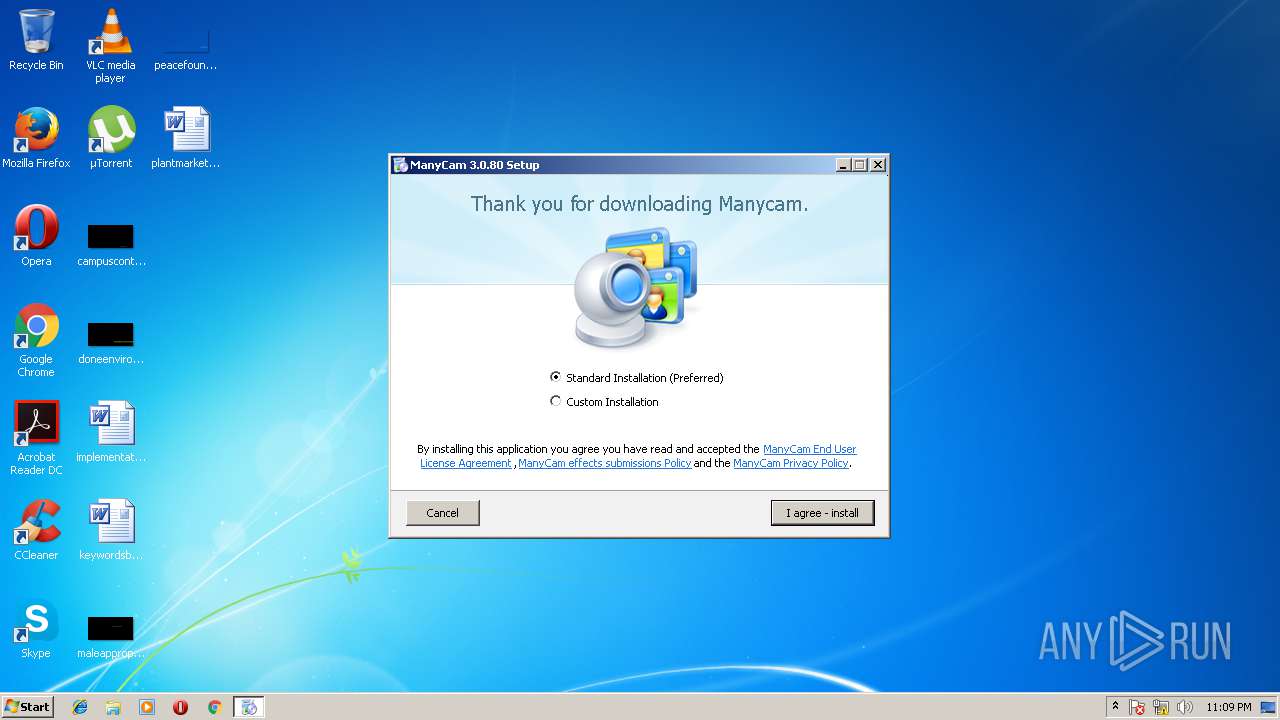1280x720 pixels.
Task: Select the implementat... Word document
Action: coord(111,432)
